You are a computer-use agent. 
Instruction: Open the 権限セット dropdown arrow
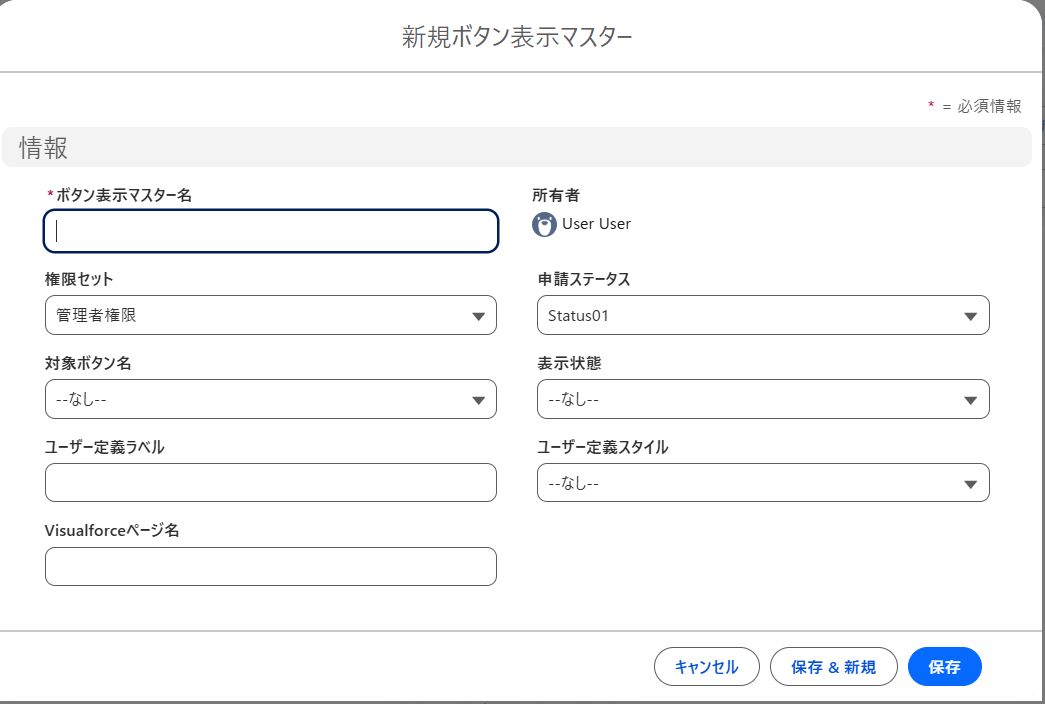(478, 315)
